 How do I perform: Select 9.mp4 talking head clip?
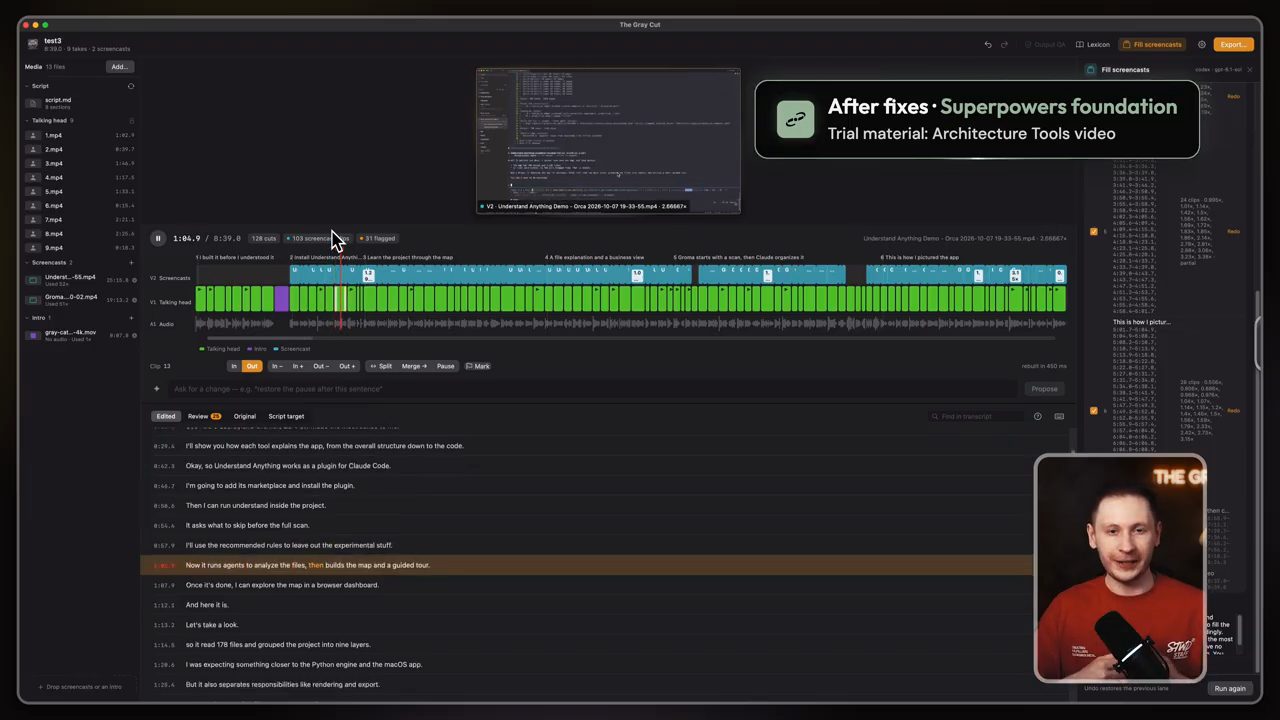(80, 247)
